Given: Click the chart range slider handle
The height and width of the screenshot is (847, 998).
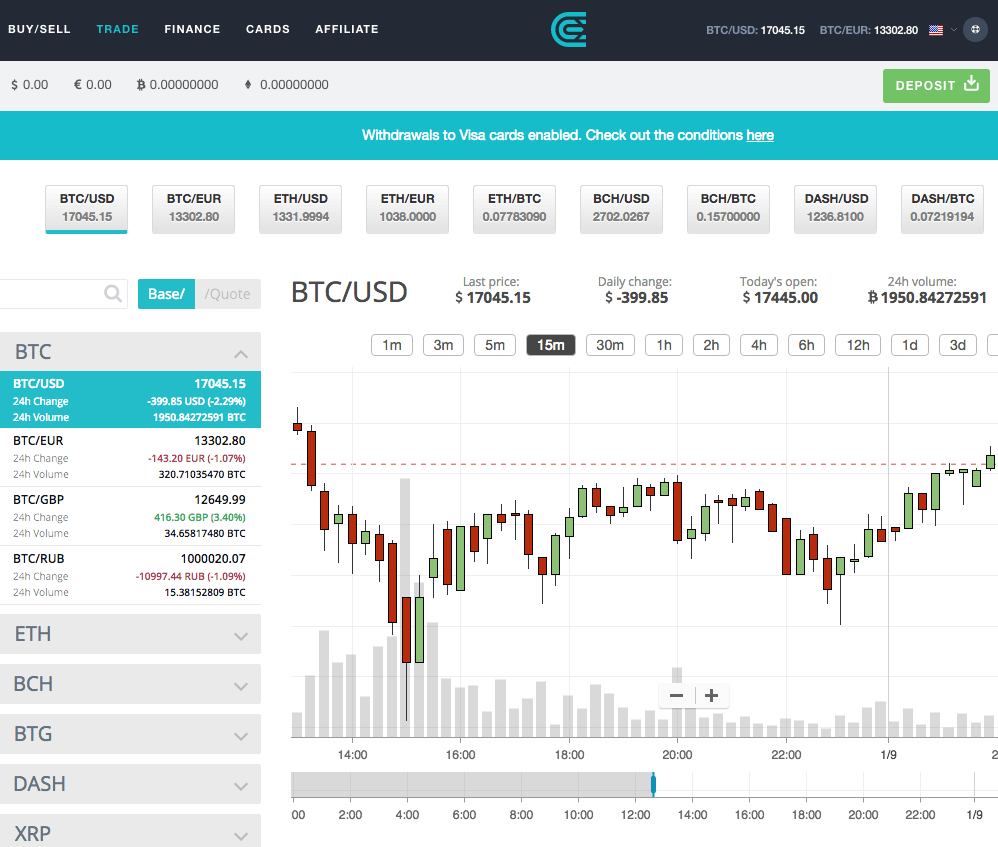Looking at the screenshot, I should [653, 784].
